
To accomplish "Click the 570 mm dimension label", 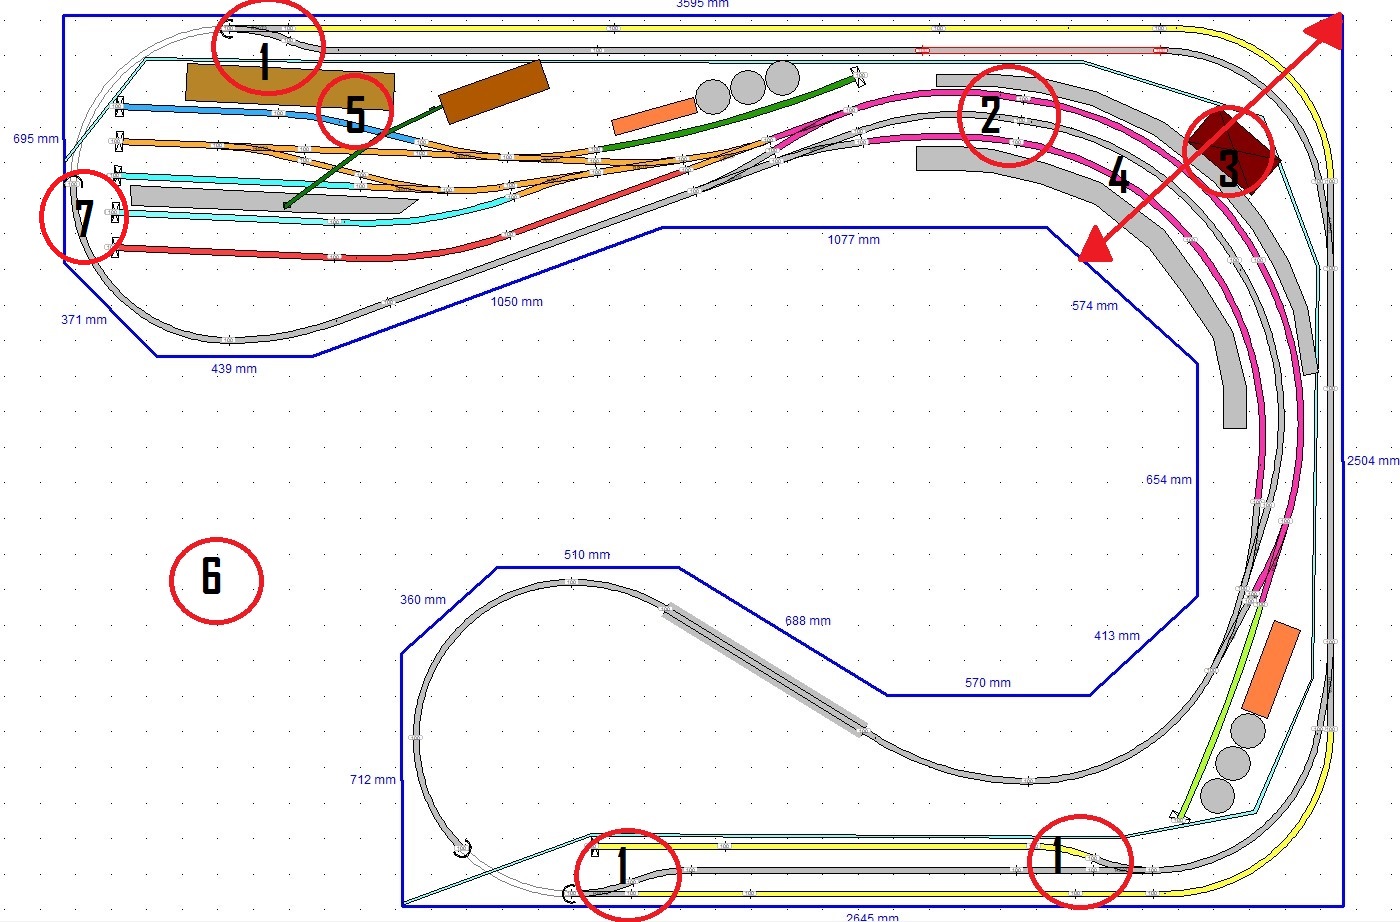I will pyautogui.click(x=988, y=682).
